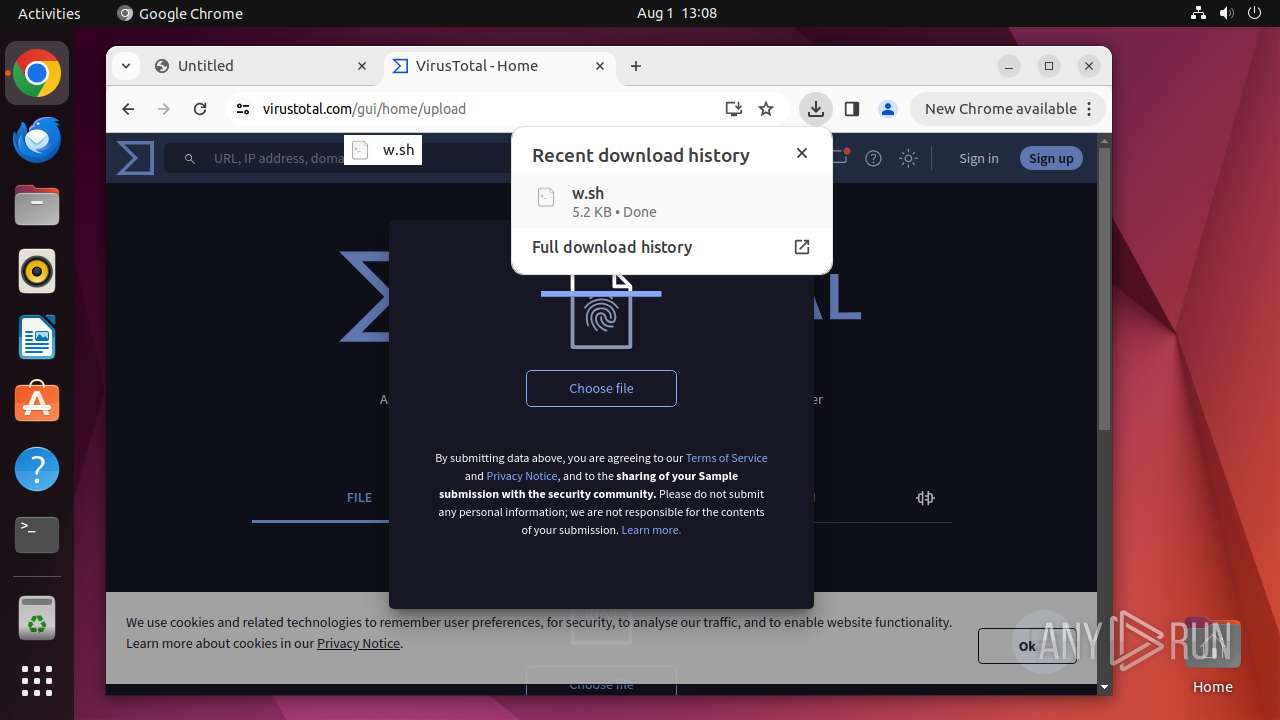Open the Trash in the dock

click(37, 618)
